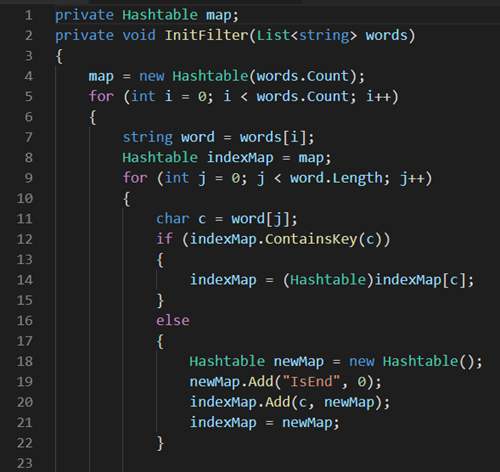Click the (Hashtable) cast on line 14
500x472 pixels.
pos(328,280)
